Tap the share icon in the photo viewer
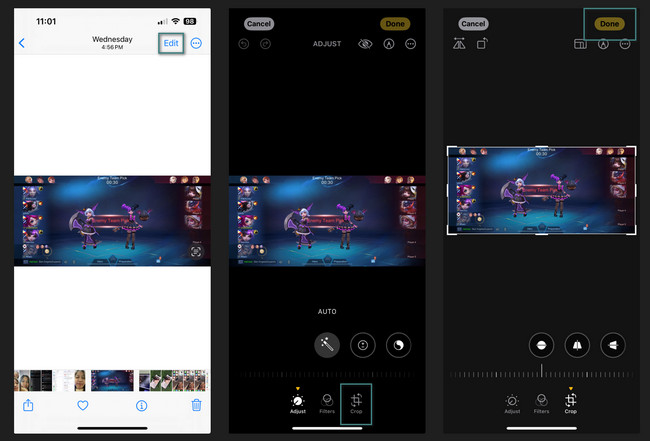The image size is (650, 441). click(x=28, y=405)
